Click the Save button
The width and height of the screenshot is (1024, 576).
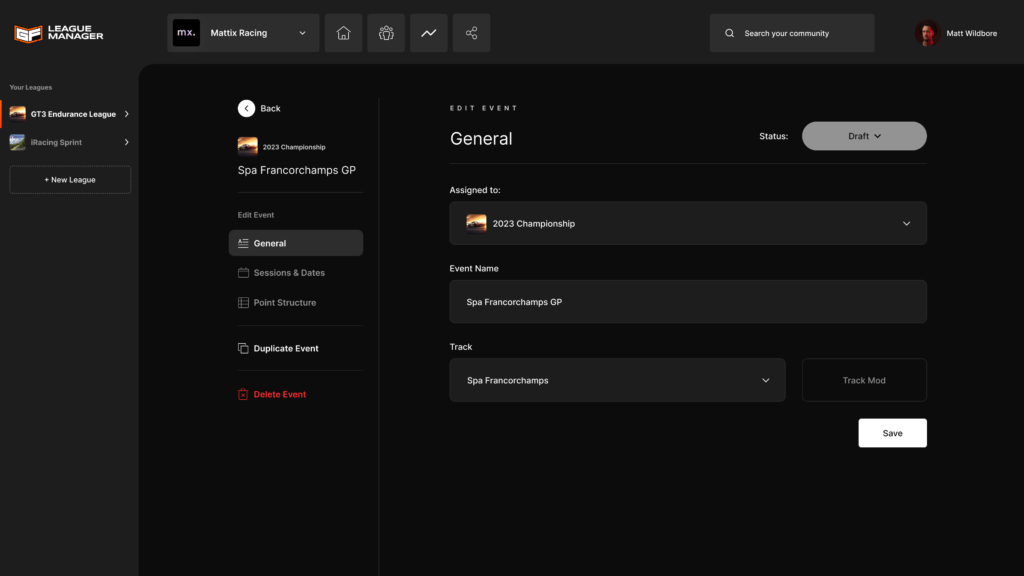pos(892,433)
